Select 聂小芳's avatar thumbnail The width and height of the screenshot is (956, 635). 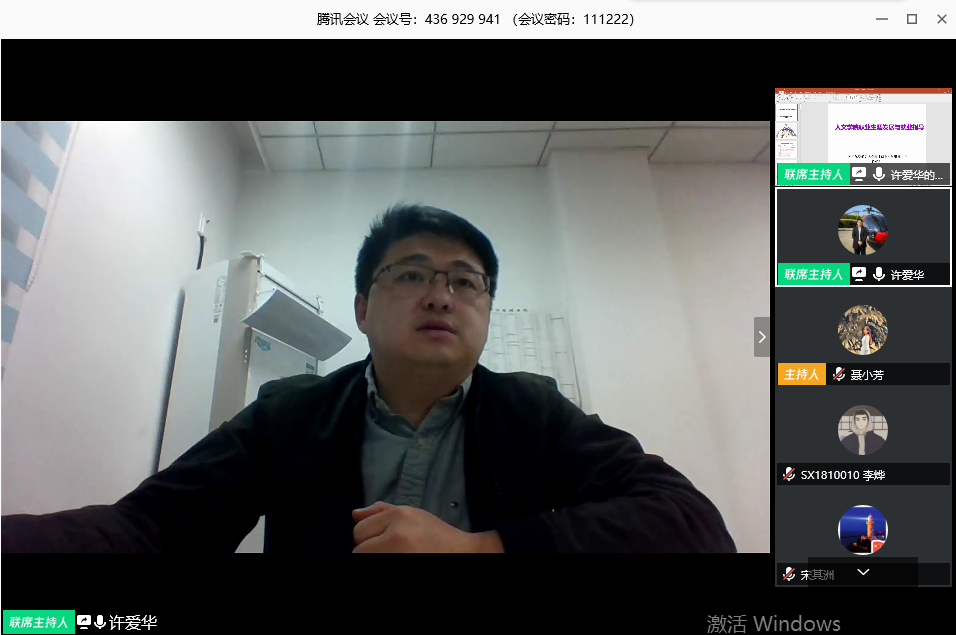862,330
